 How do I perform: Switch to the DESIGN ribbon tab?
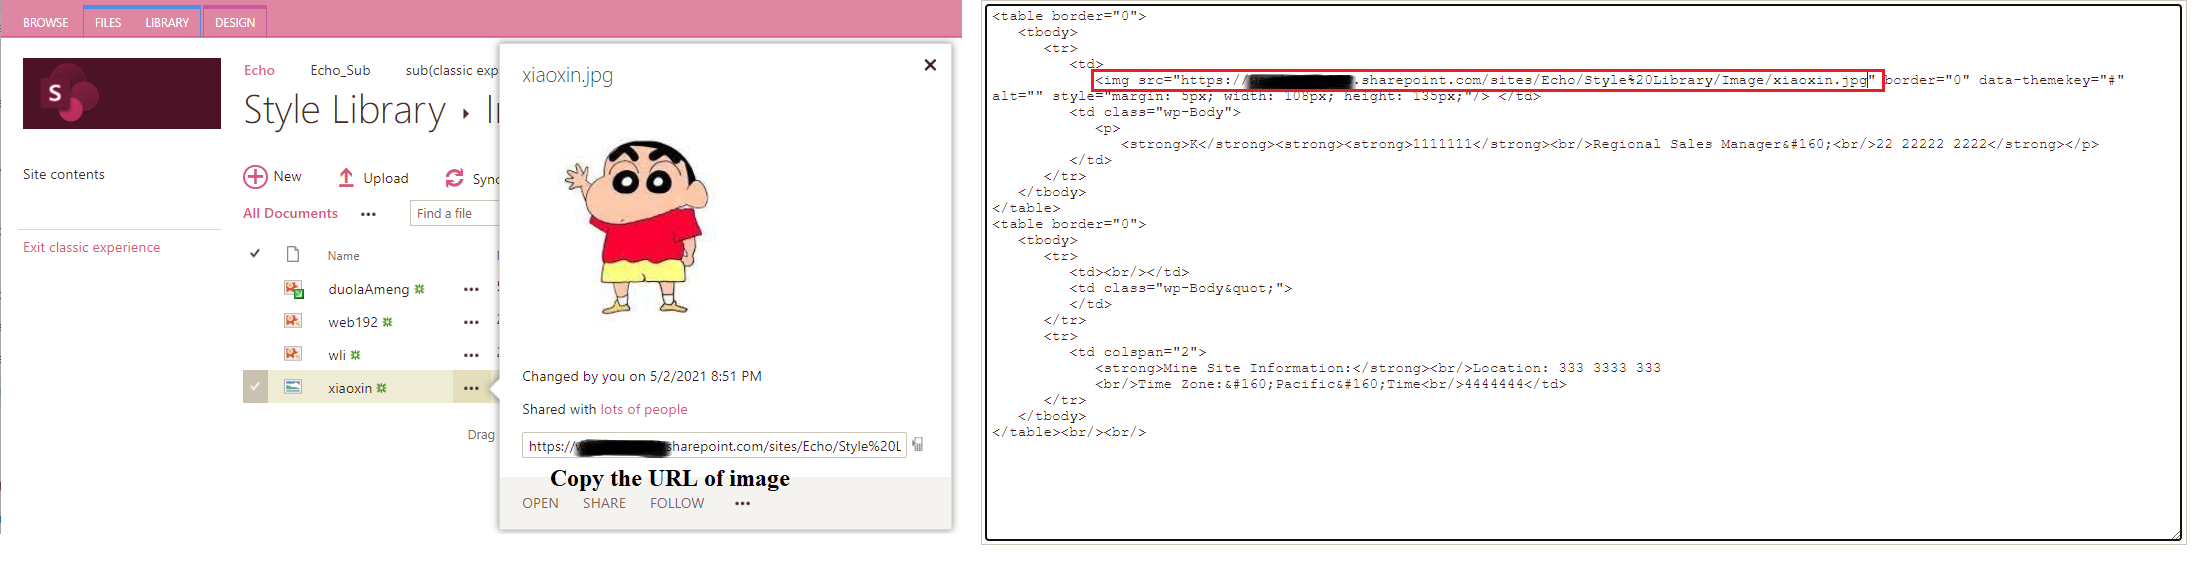click(x=235, y=22)
